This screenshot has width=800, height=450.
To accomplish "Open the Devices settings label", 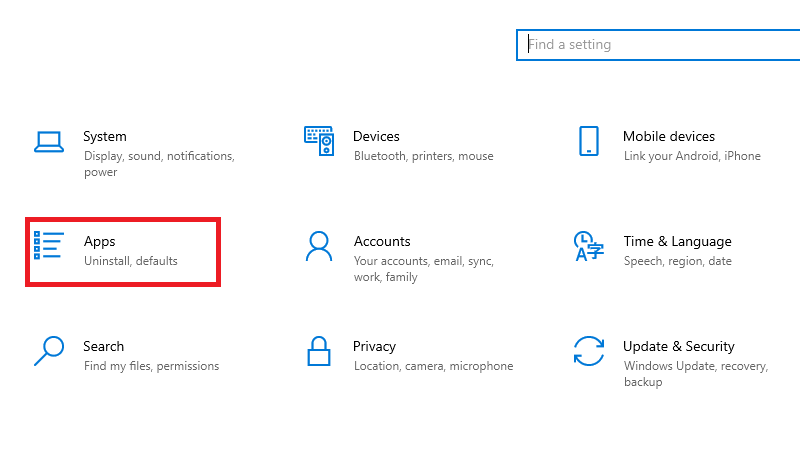I will pos(376,136).
